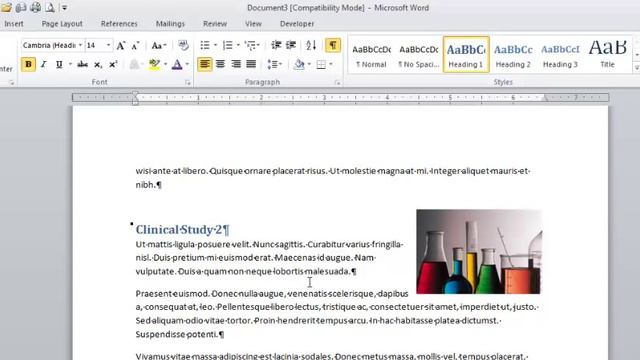This screenshot has height=360, width=640.
Task: Click the Open folder icon in Quick Access
Action: coord(6,7)
